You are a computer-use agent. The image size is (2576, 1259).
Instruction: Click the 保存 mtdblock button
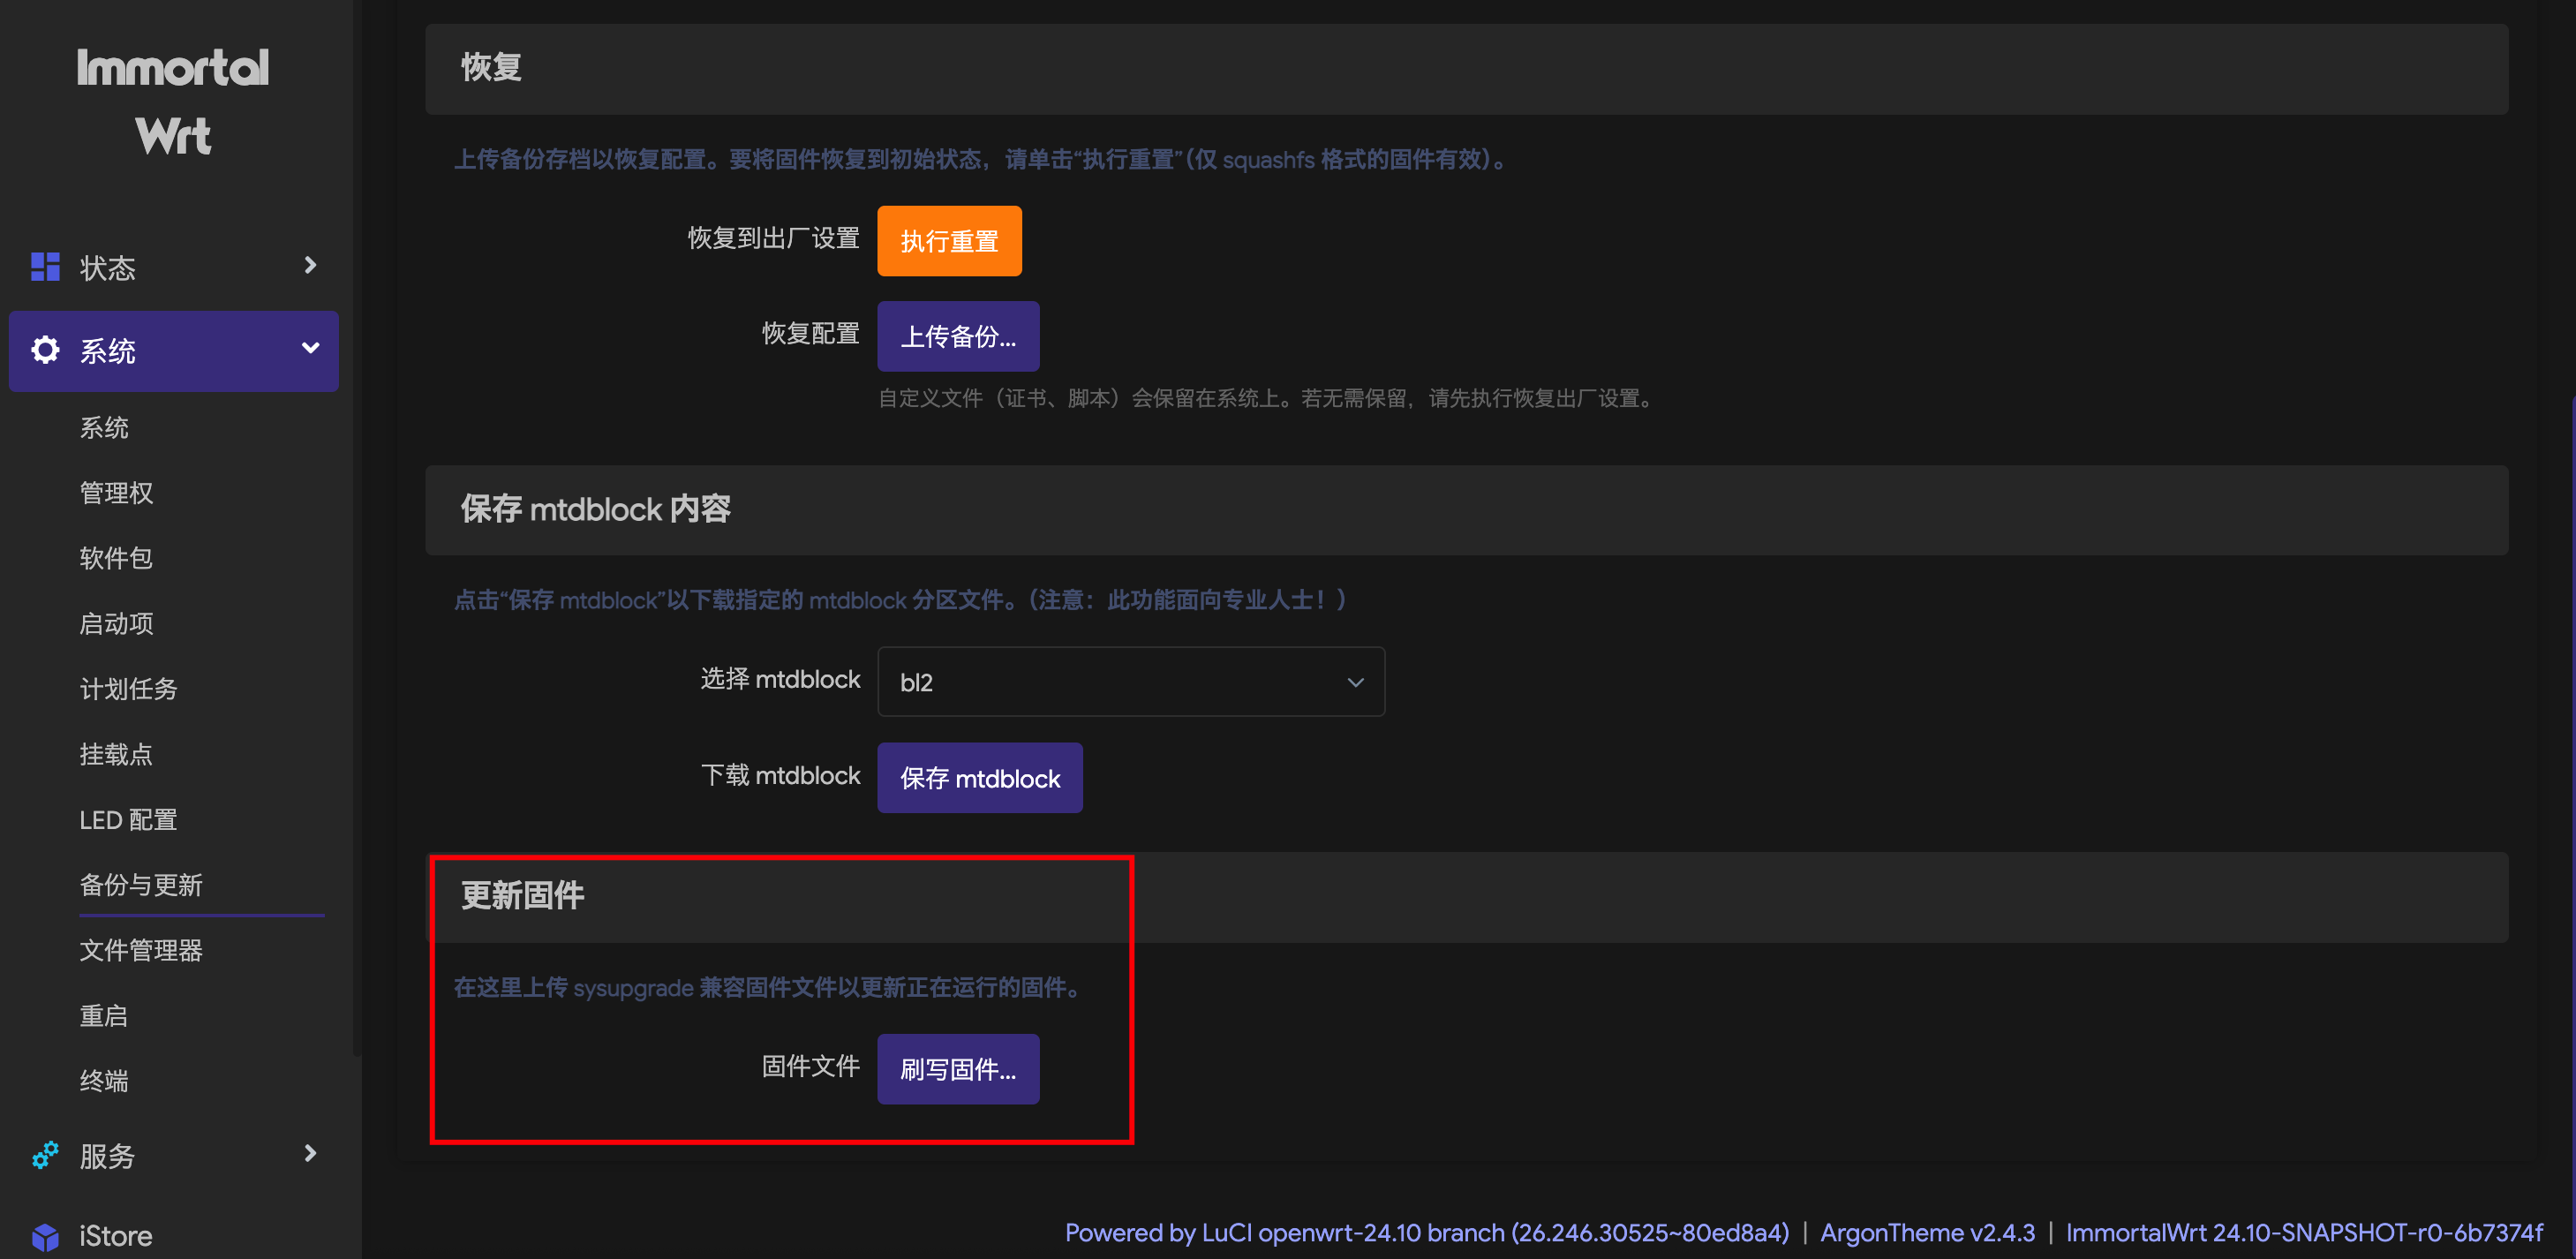(x=980, y=778)
